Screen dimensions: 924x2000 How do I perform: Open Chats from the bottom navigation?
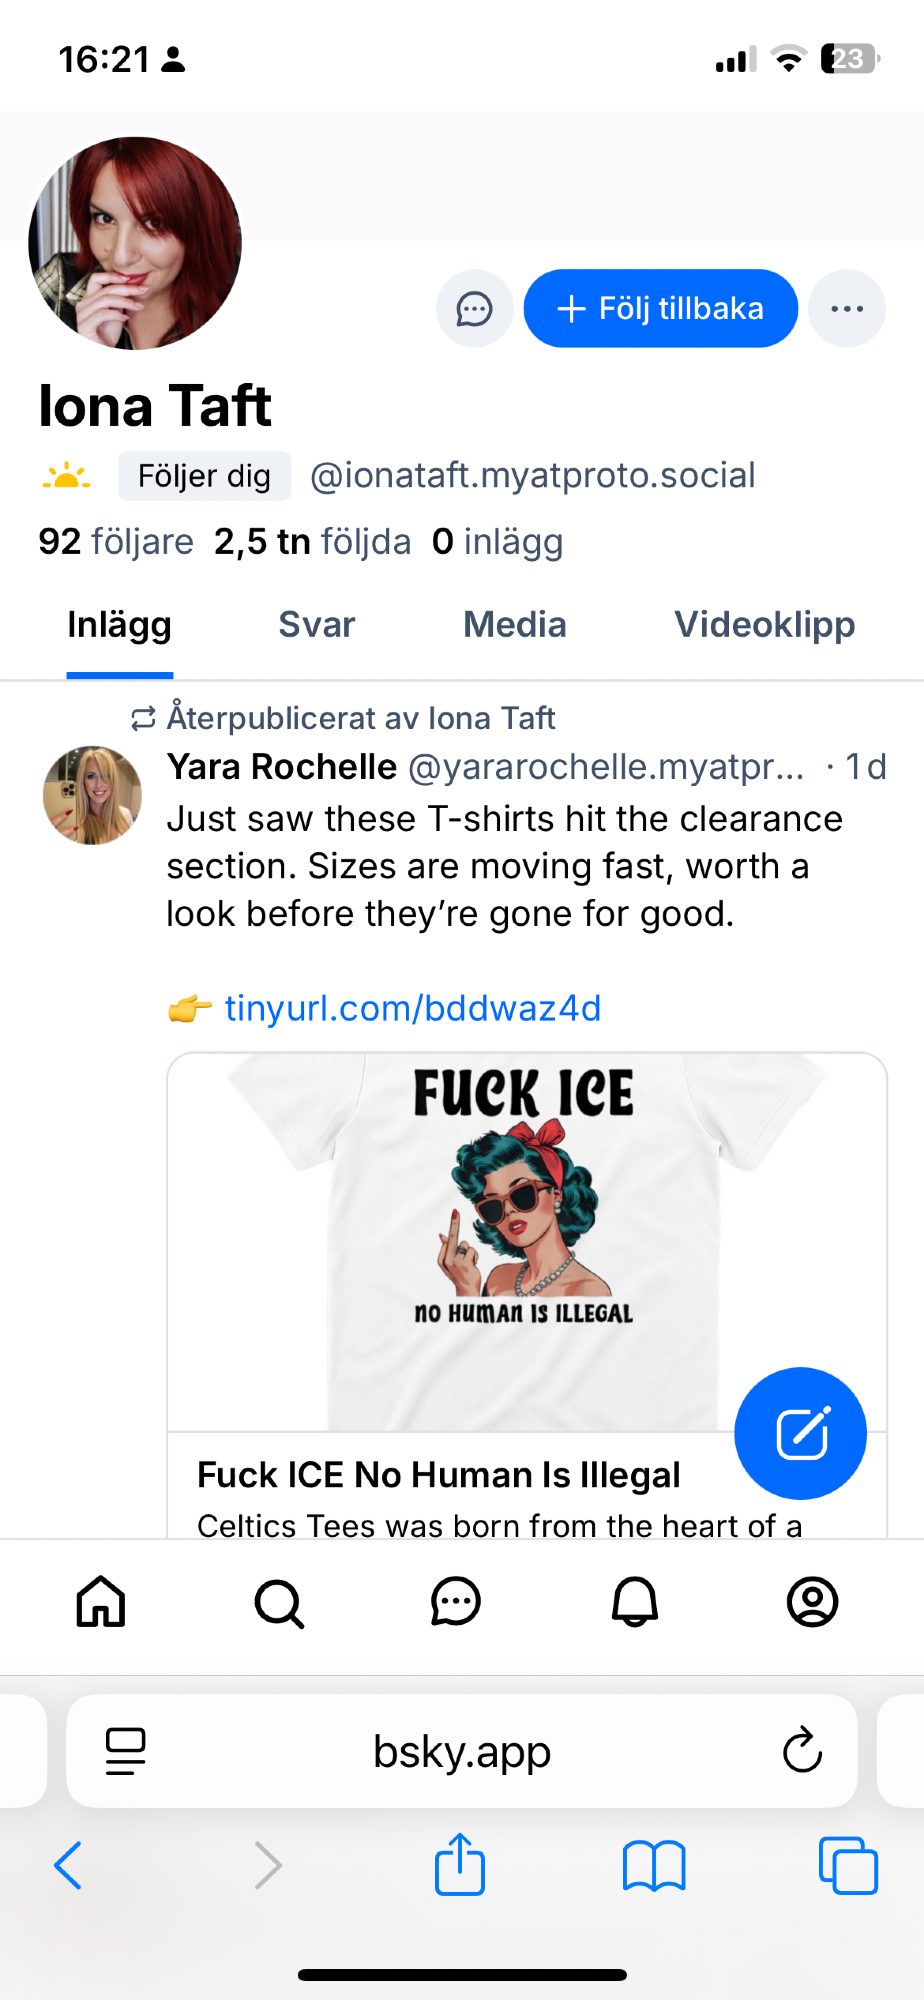[456, 1602]
